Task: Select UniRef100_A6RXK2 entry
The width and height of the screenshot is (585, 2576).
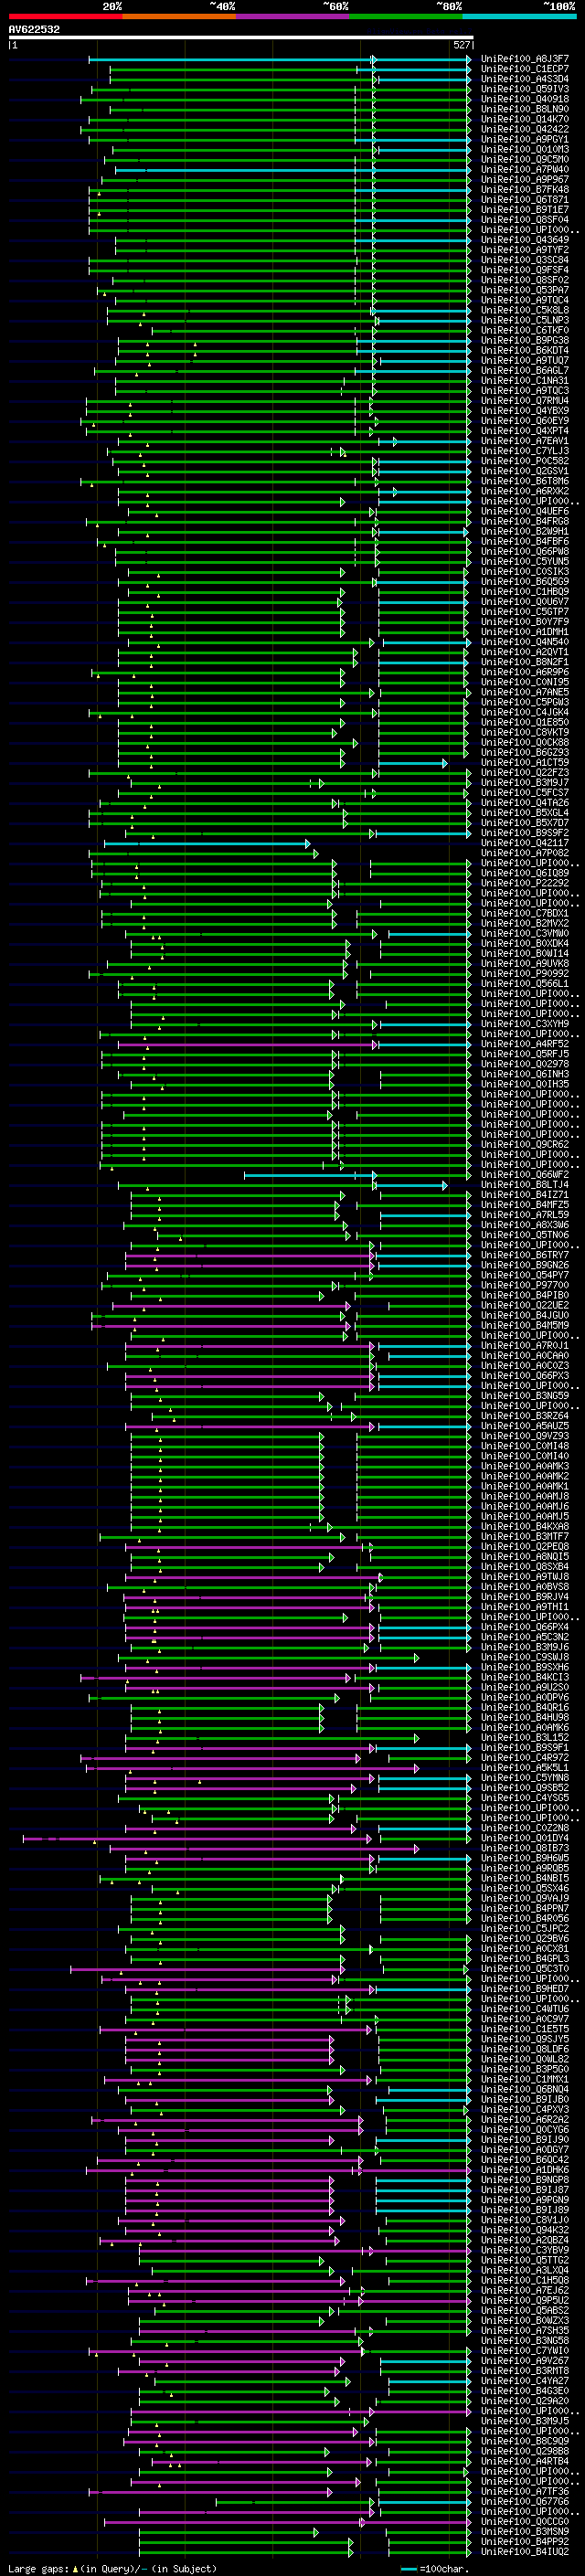Action: click(525, 491)
